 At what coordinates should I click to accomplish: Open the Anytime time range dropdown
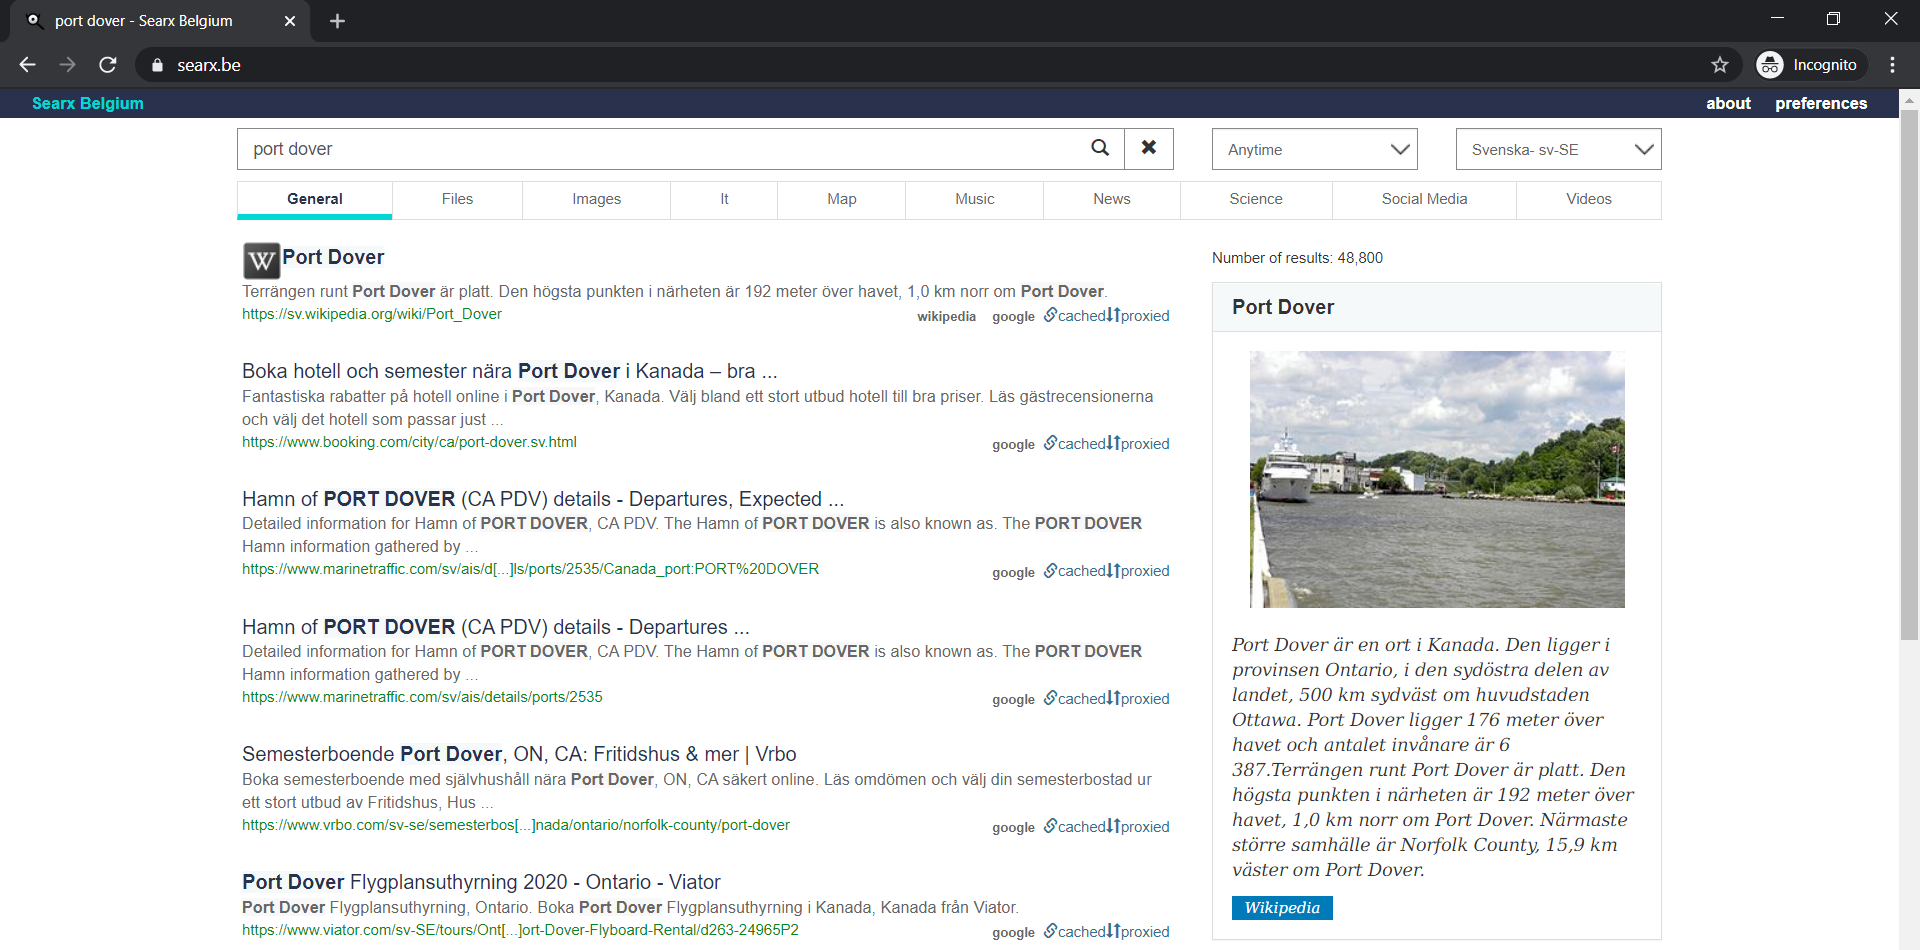[x=1314, y=149]
